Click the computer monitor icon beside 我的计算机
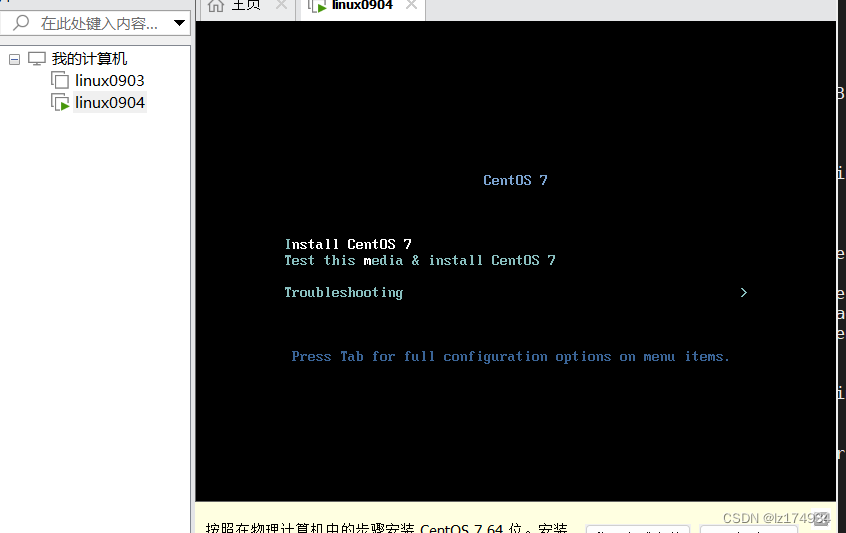The height and width of the screenshot is (533, 846). (37, 59)
